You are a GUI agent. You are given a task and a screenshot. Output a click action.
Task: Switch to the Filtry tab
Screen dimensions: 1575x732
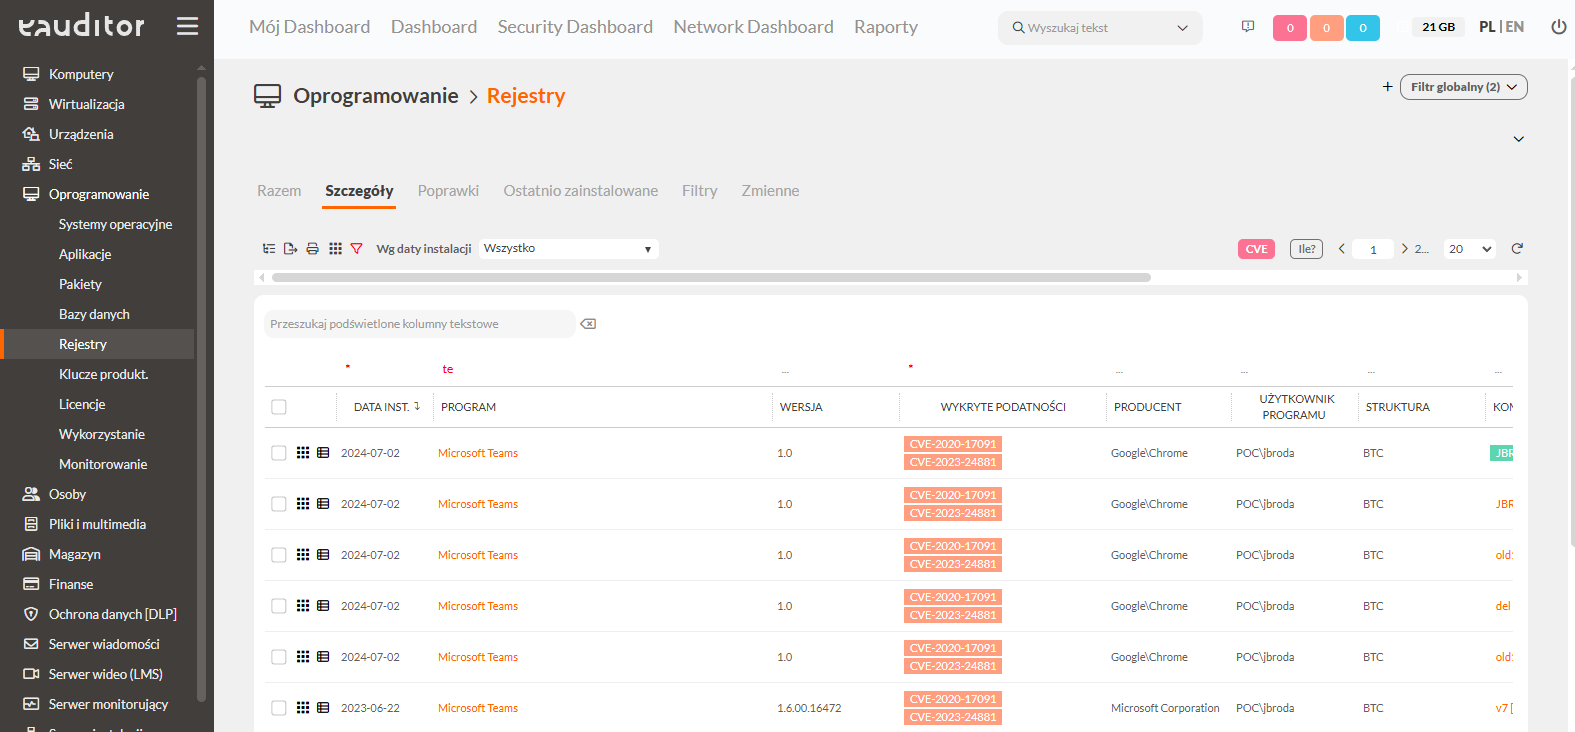point(700,191)
